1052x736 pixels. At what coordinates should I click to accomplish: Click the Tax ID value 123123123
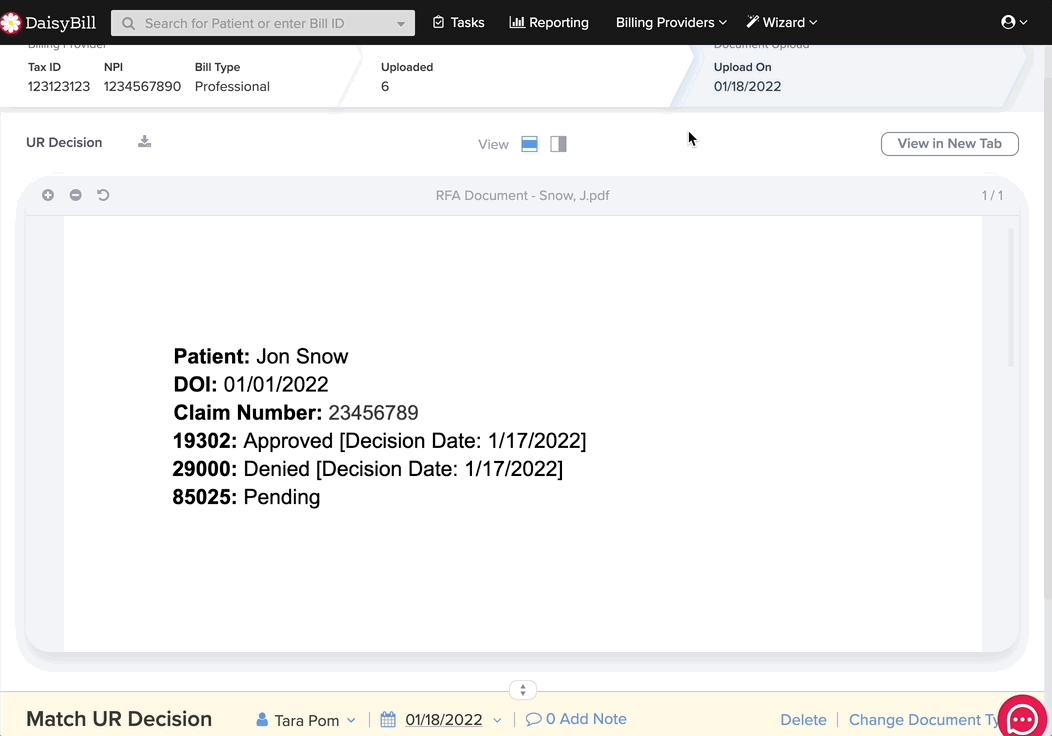58,87
